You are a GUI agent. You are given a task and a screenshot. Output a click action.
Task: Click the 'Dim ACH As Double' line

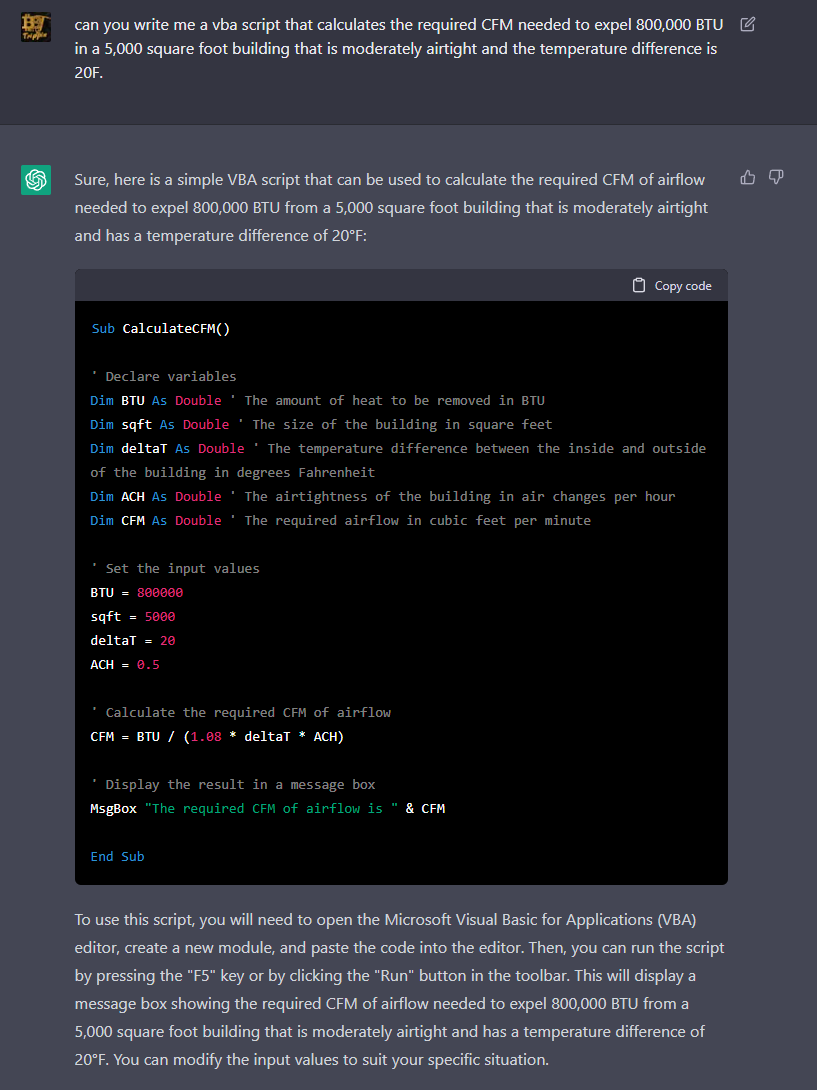(x=382, y=496)
